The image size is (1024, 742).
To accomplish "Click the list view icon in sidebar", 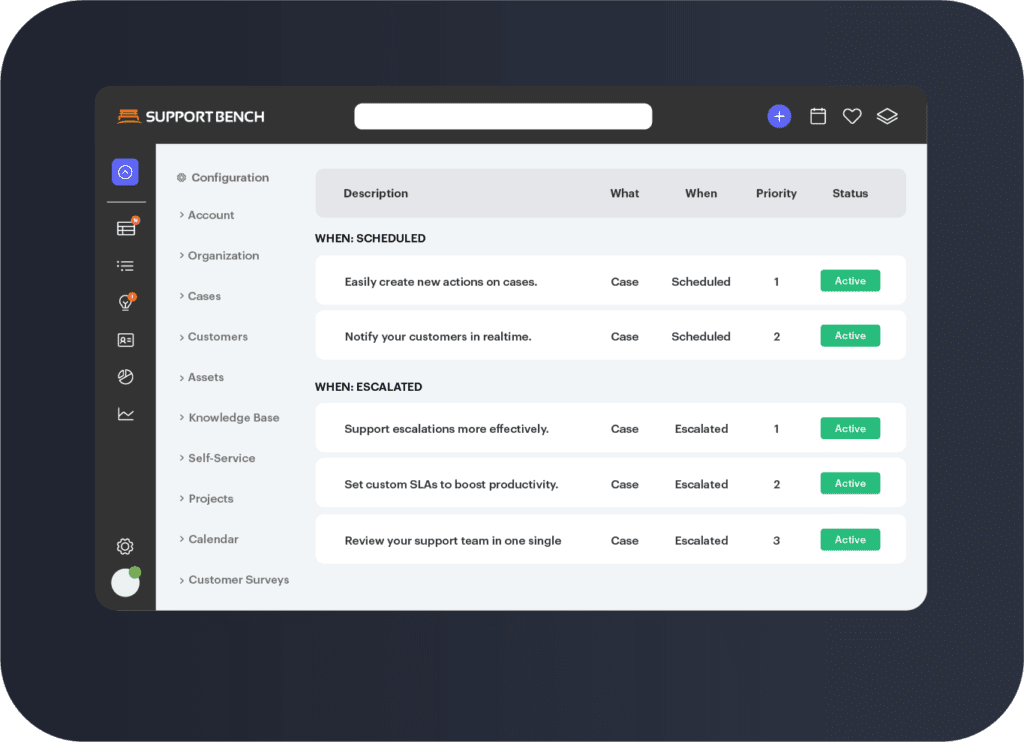I will 125,266.
